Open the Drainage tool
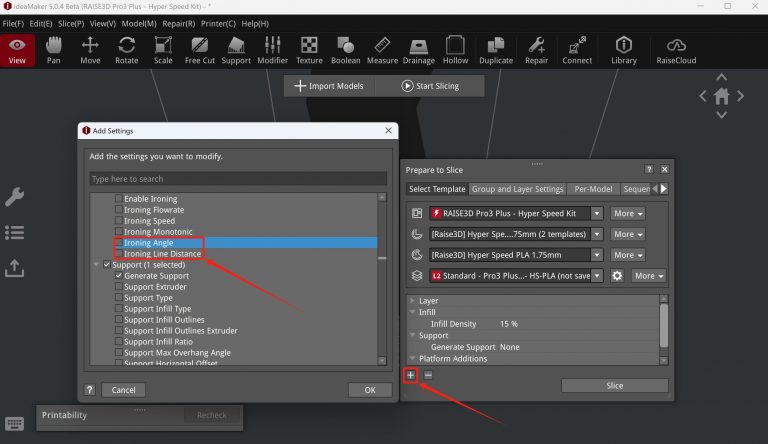Image resolution: width=768 pixels, height=444 pixels. 418,50
